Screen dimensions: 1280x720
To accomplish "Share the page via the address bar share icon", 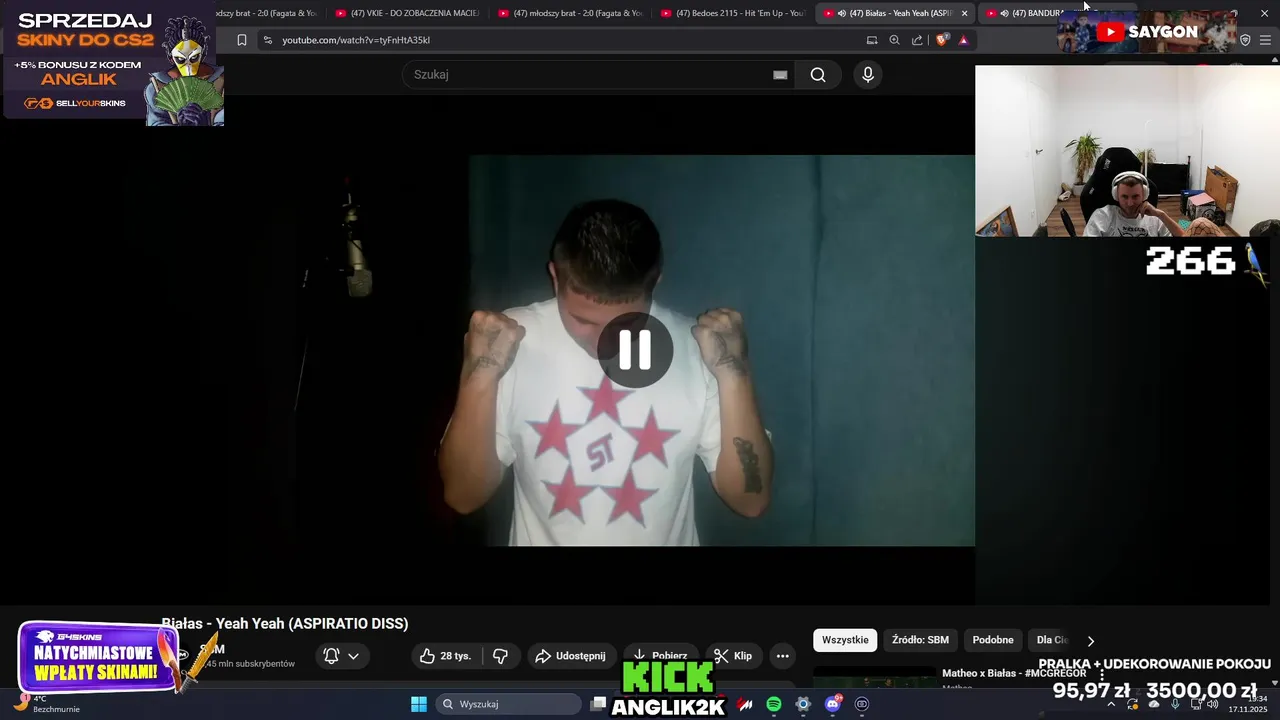I will pos(917,40).
